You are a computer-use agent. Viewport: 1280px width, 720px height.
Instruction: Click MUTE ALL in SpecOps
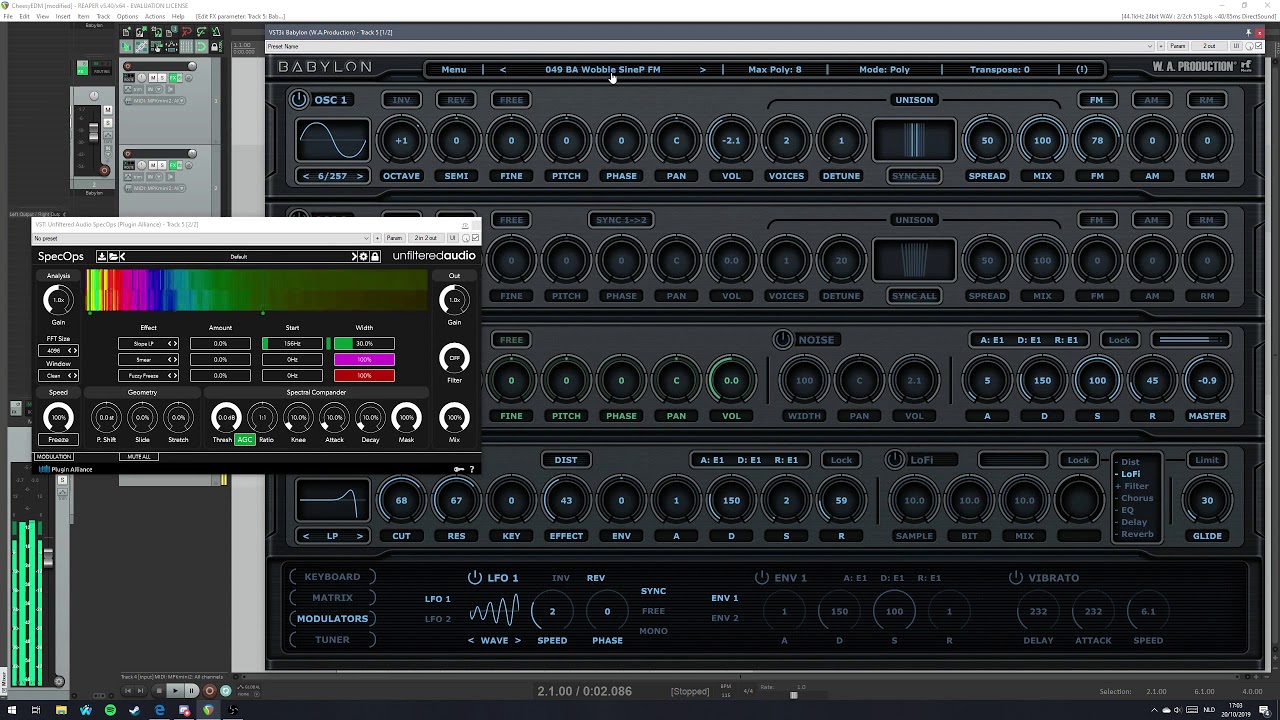click(139, 457)
